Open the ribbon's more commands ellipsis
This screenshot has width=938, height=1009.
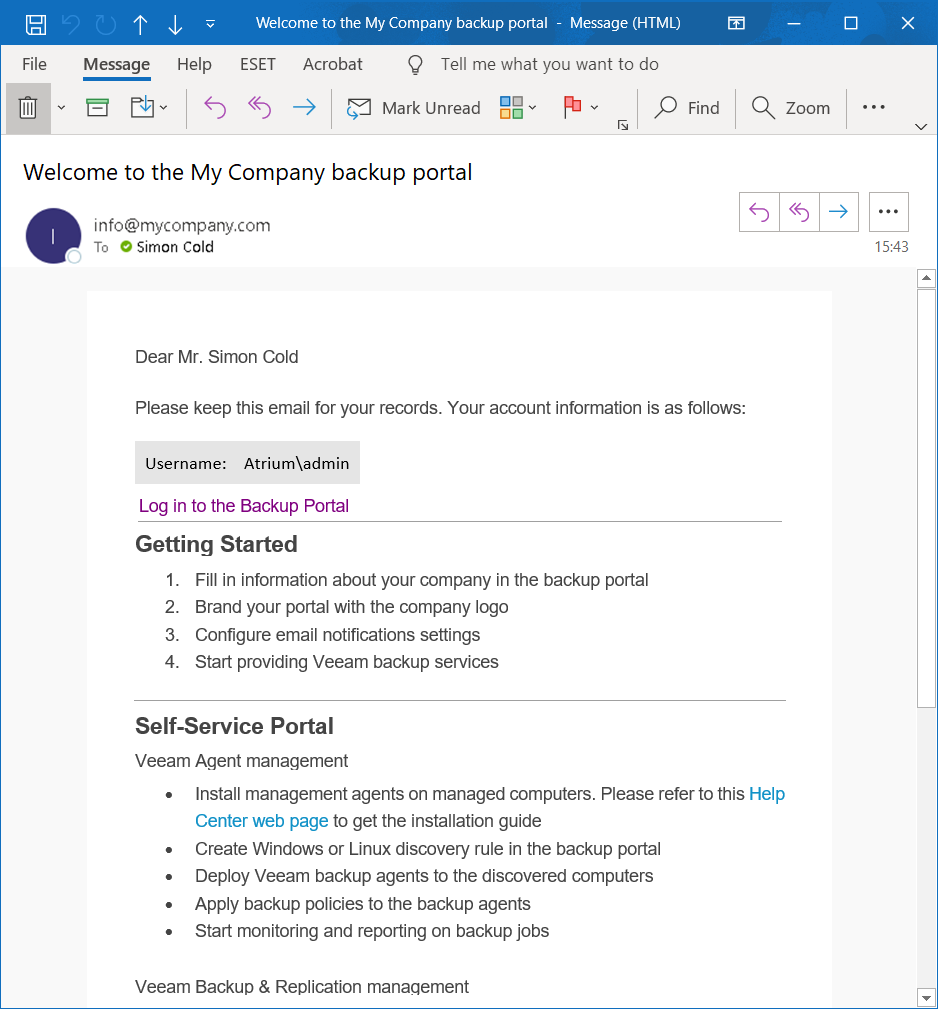pyautogui.click(x=873, y=107)
